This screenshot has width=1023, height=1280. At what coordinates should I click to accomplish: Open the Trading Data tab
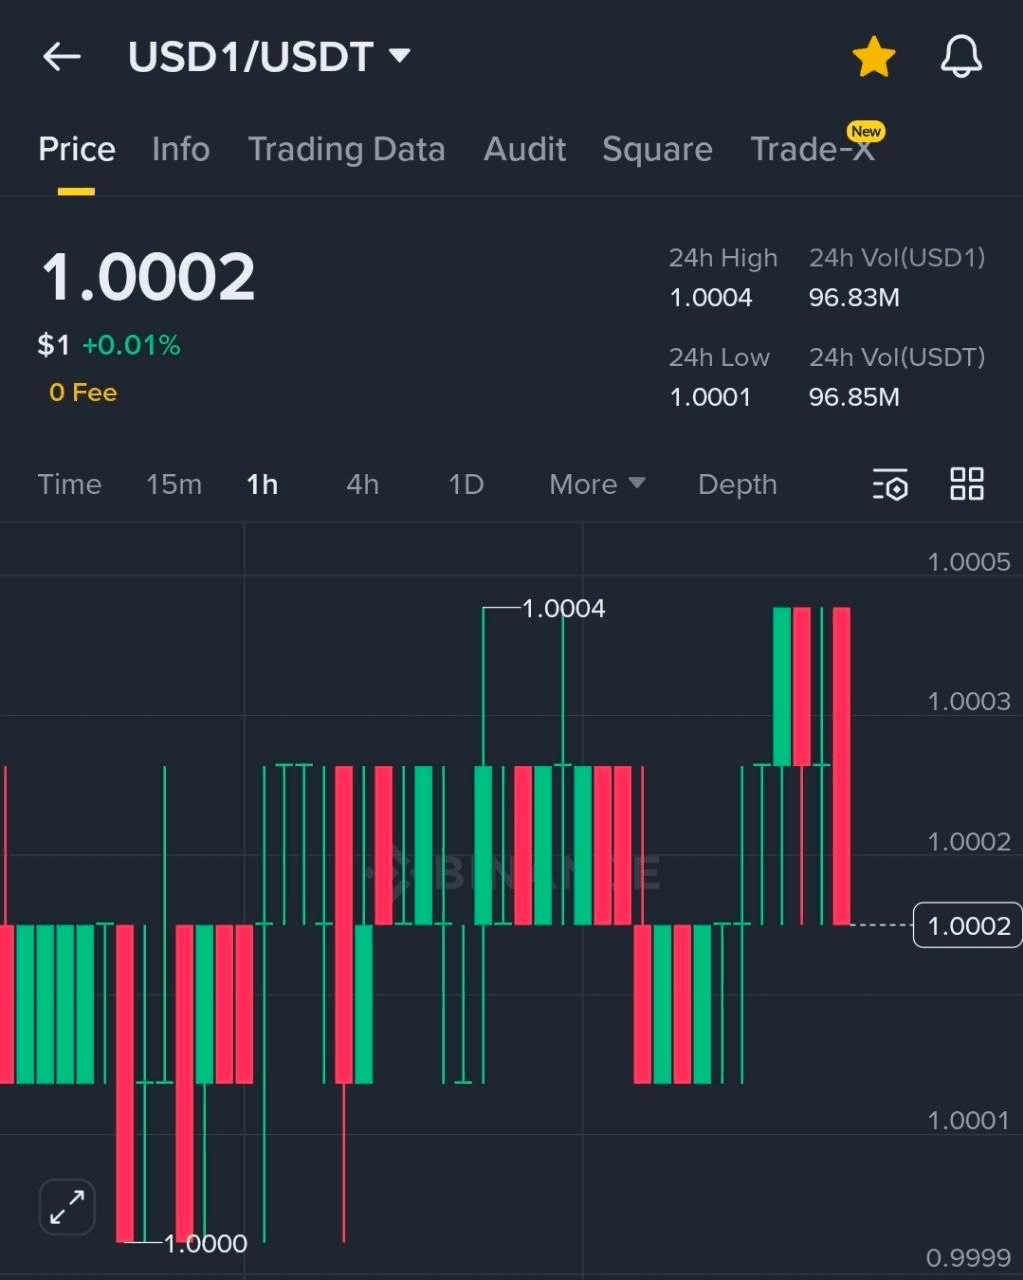pos(346,149)
